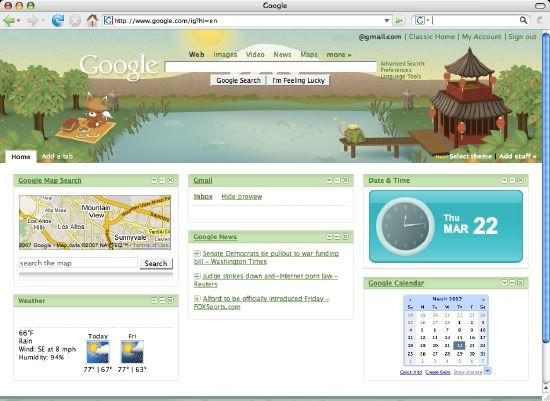The width and height of the screenshot is (550, 401).
Task: Minimize the Google Map Search gadget
Action: pyautogui.click(x=162, y=180)
